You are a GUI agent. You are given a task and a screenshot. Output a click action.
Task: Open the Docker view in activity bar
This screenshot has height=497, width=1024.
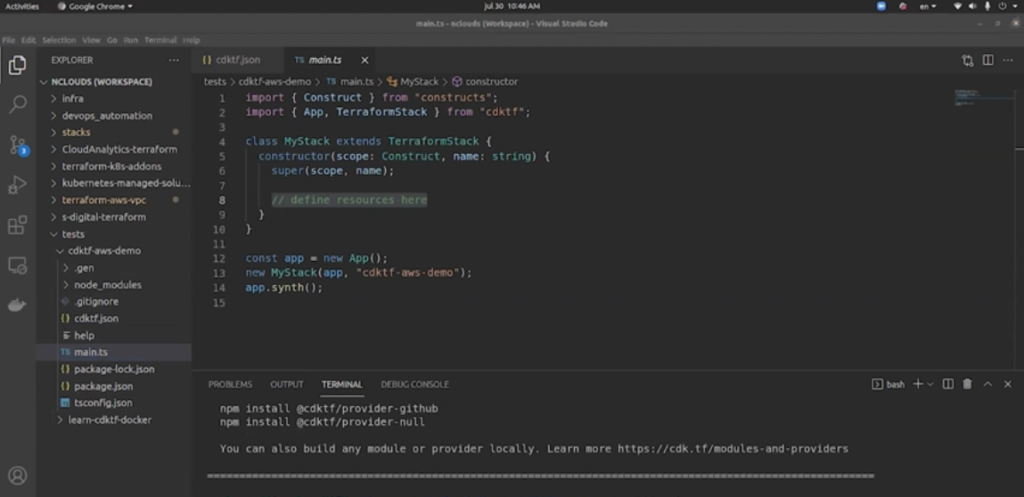18,305
